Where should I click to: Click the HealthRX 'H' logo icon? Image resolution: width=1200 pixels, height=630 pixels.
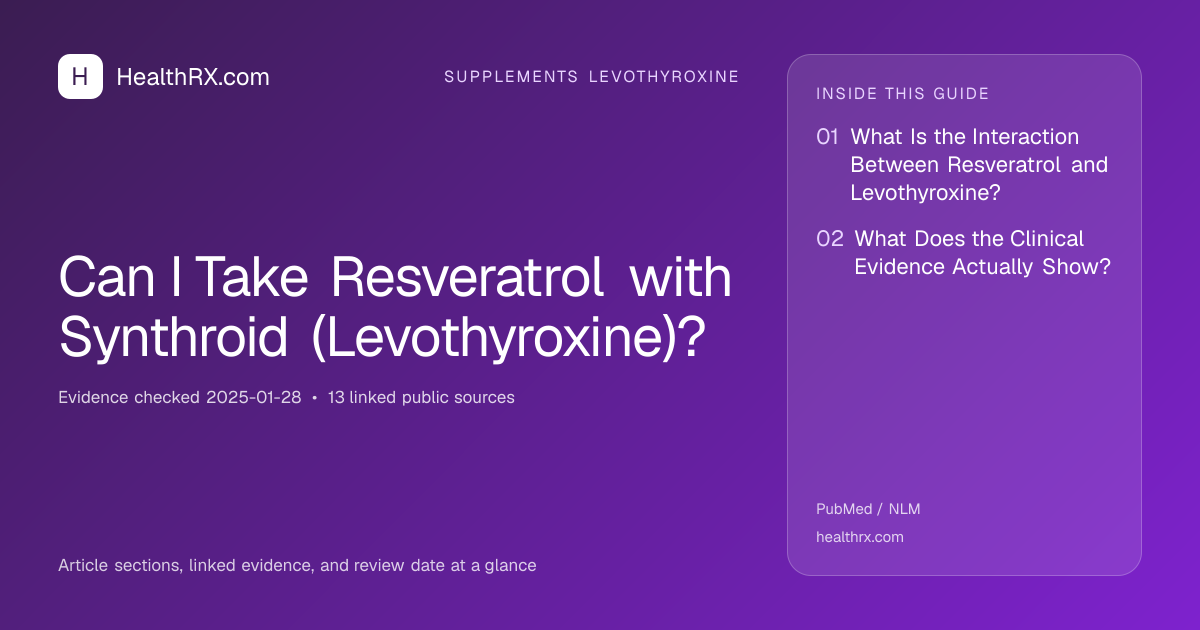point(80,76)
